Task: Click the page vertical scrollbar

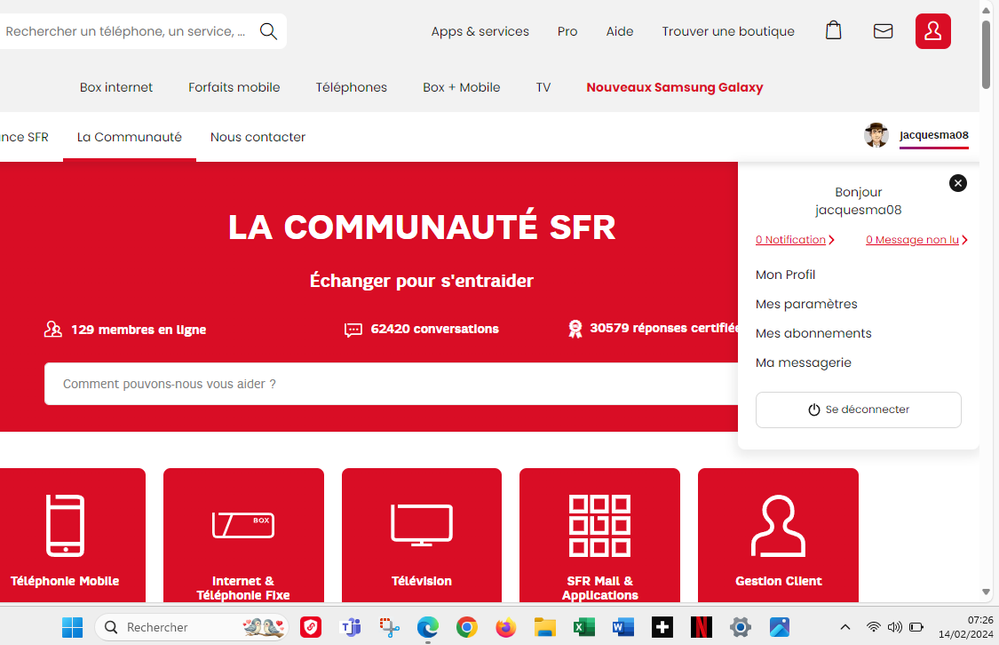Action: click(x=988, y=300)
